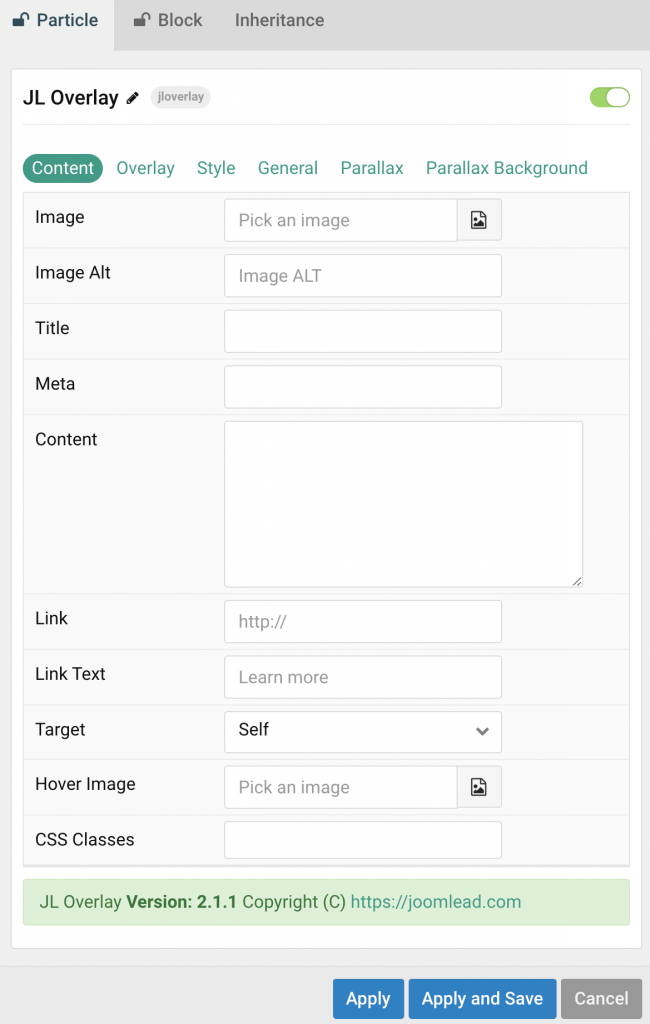Screen dimensions: 650x1024
Task: Open the General tab
Action: 287,168
